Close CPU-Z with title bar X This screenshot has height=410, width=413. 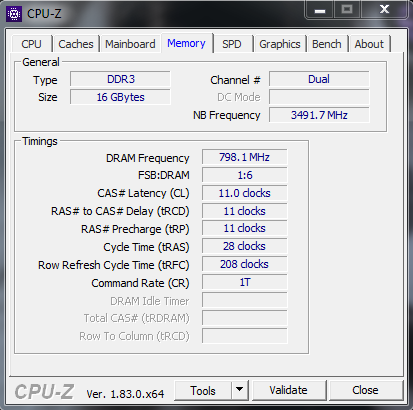(x=384, y=9)
